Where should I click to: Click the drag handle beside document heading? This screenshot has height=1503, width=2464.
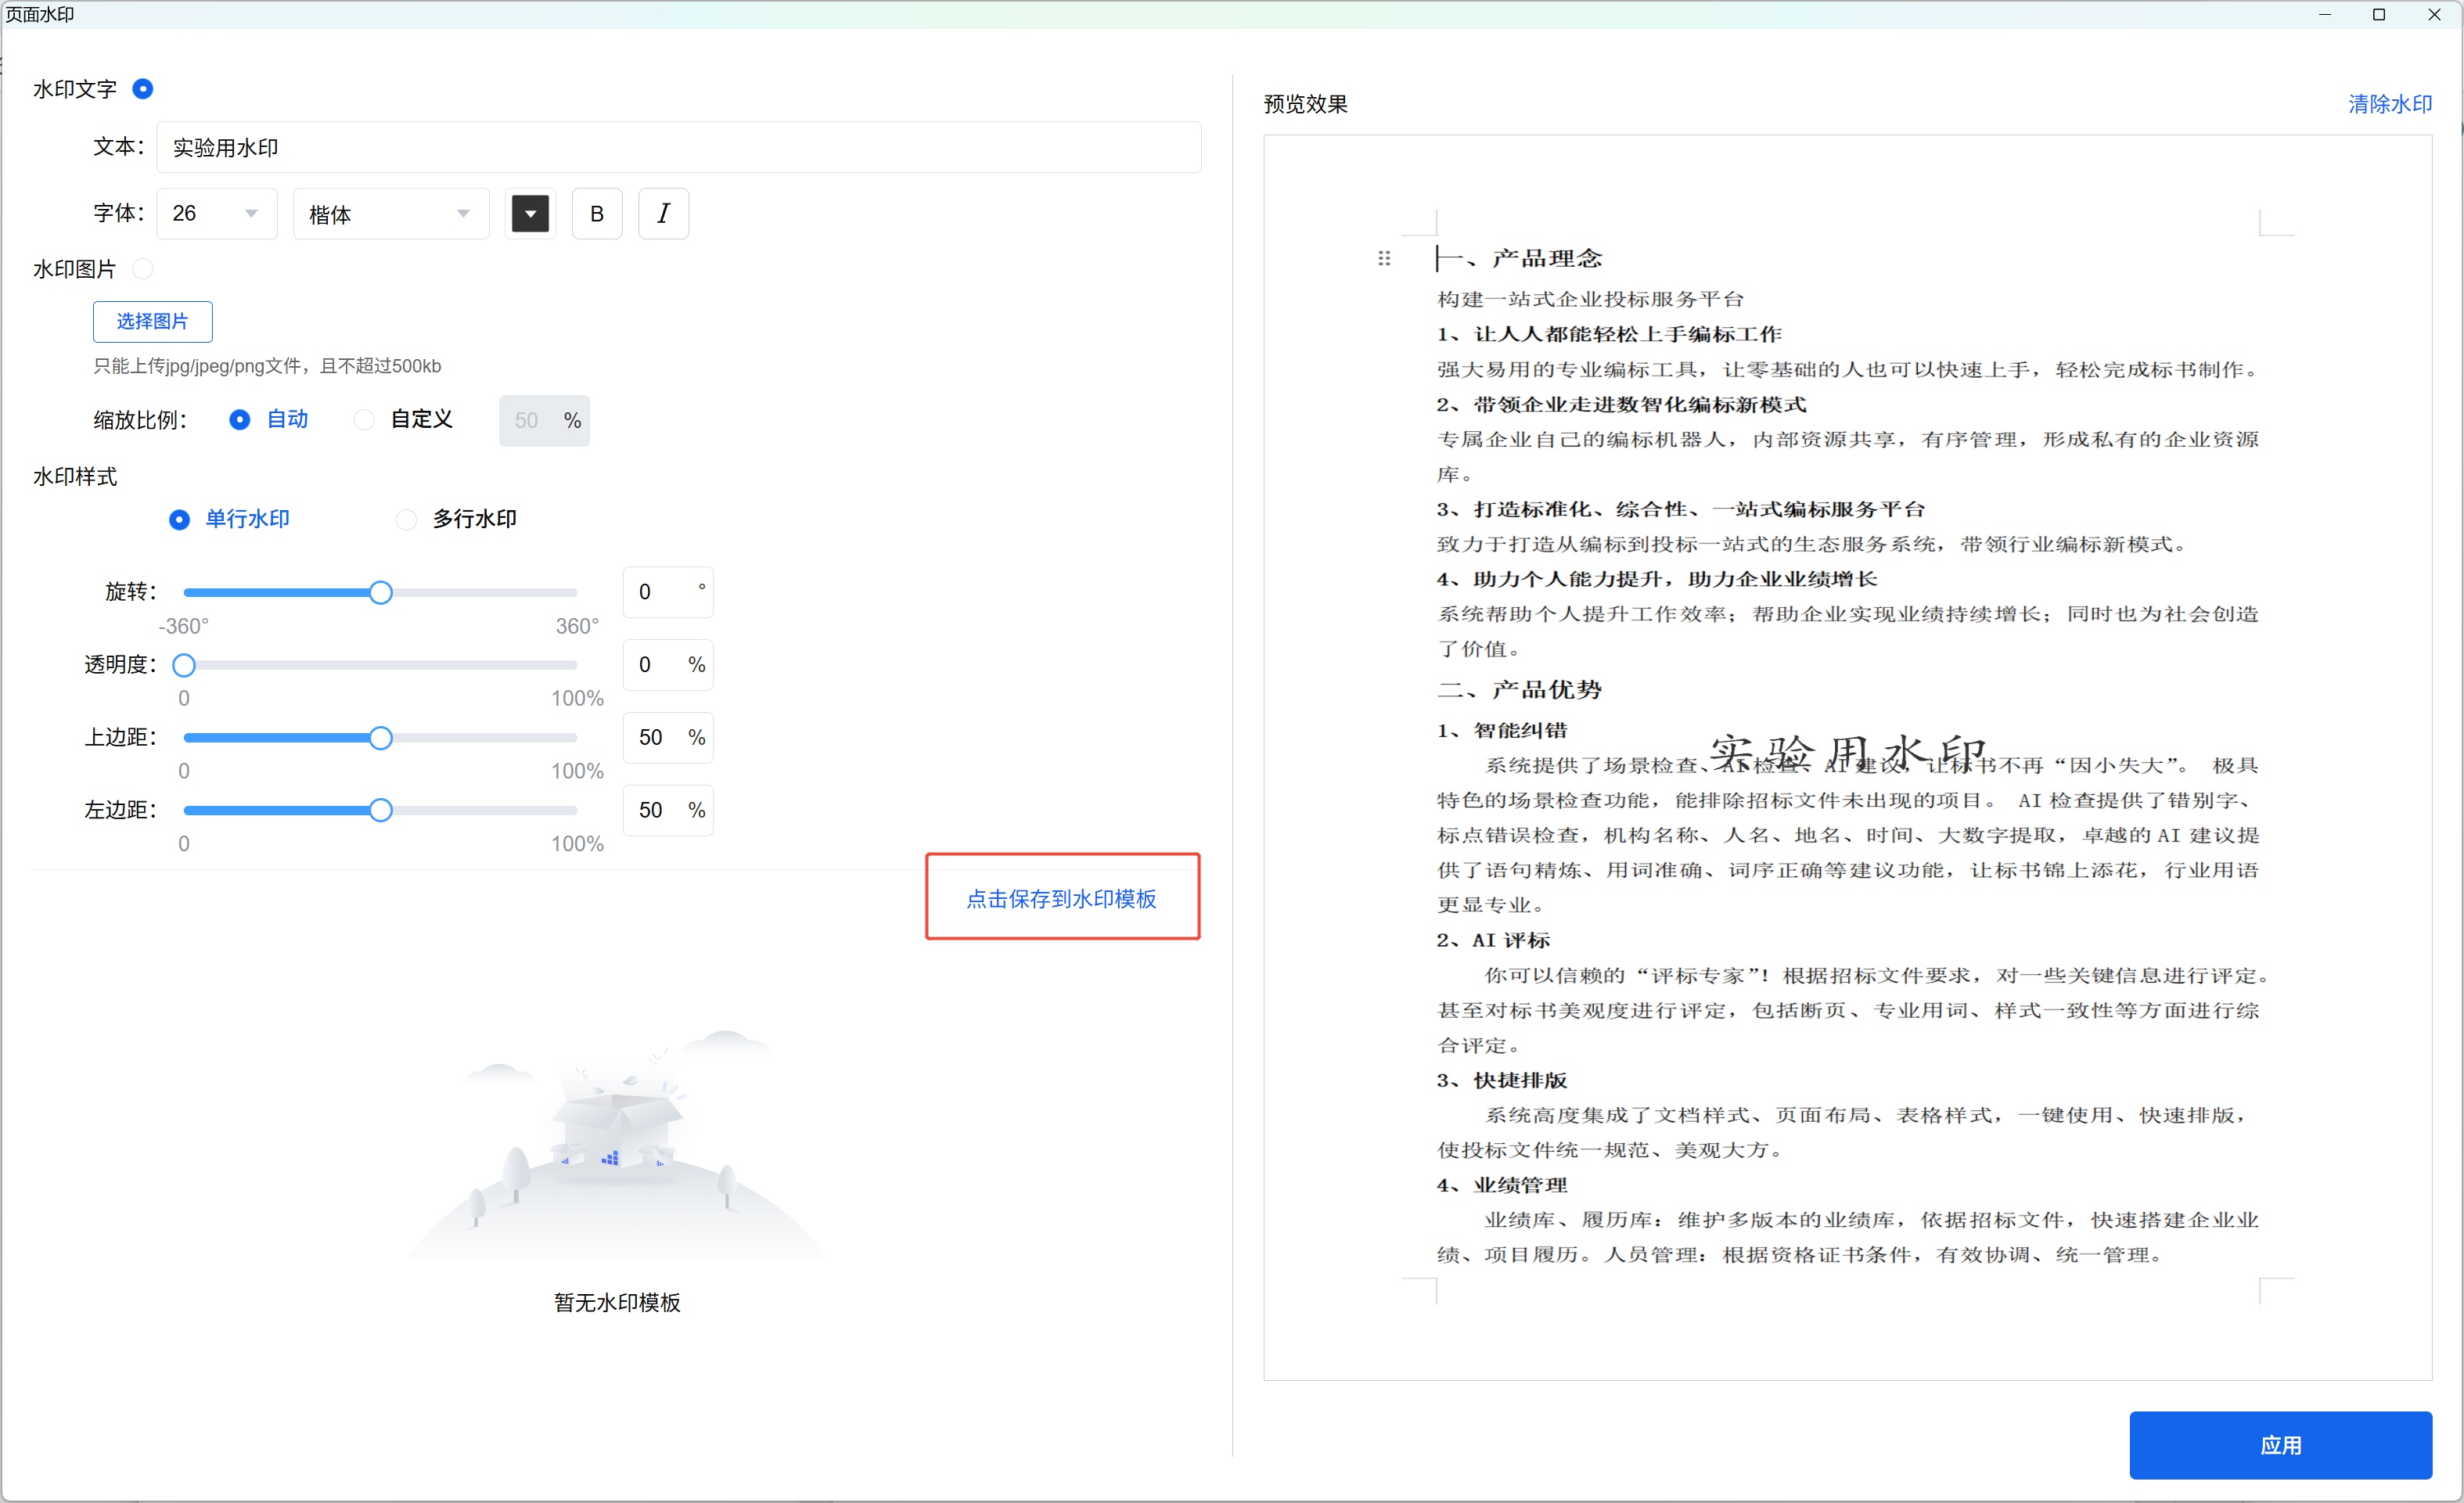[1384, 258]
